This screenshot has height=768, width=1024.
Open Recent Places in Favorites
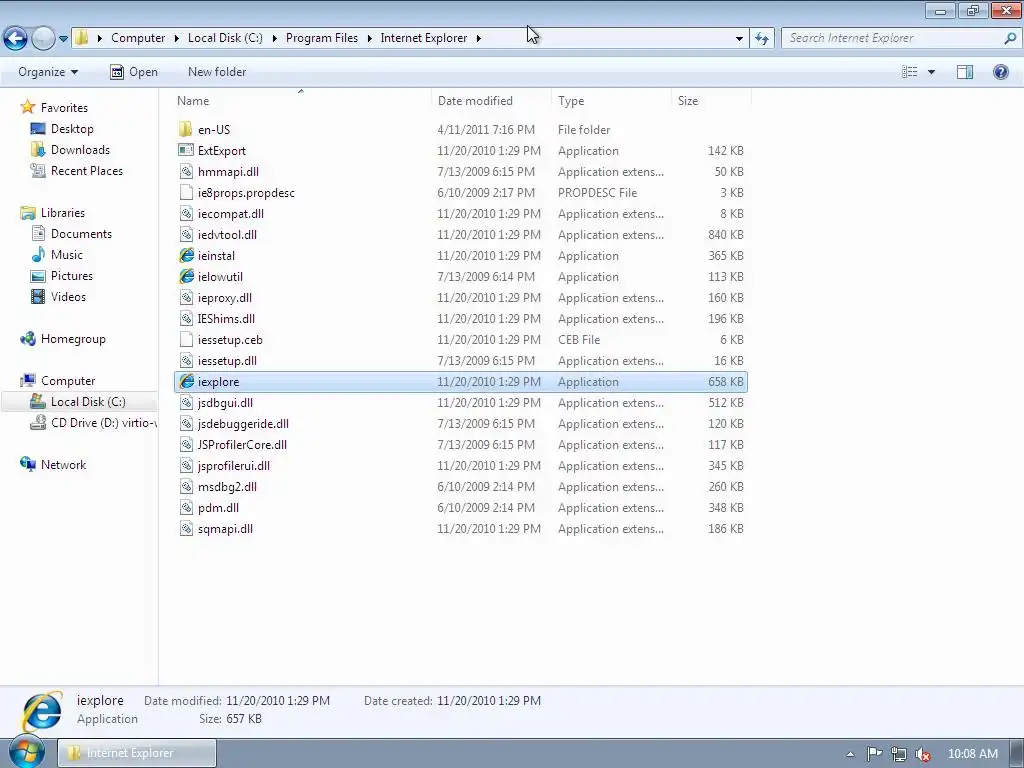pyautogui.click(x=87, y=170)
